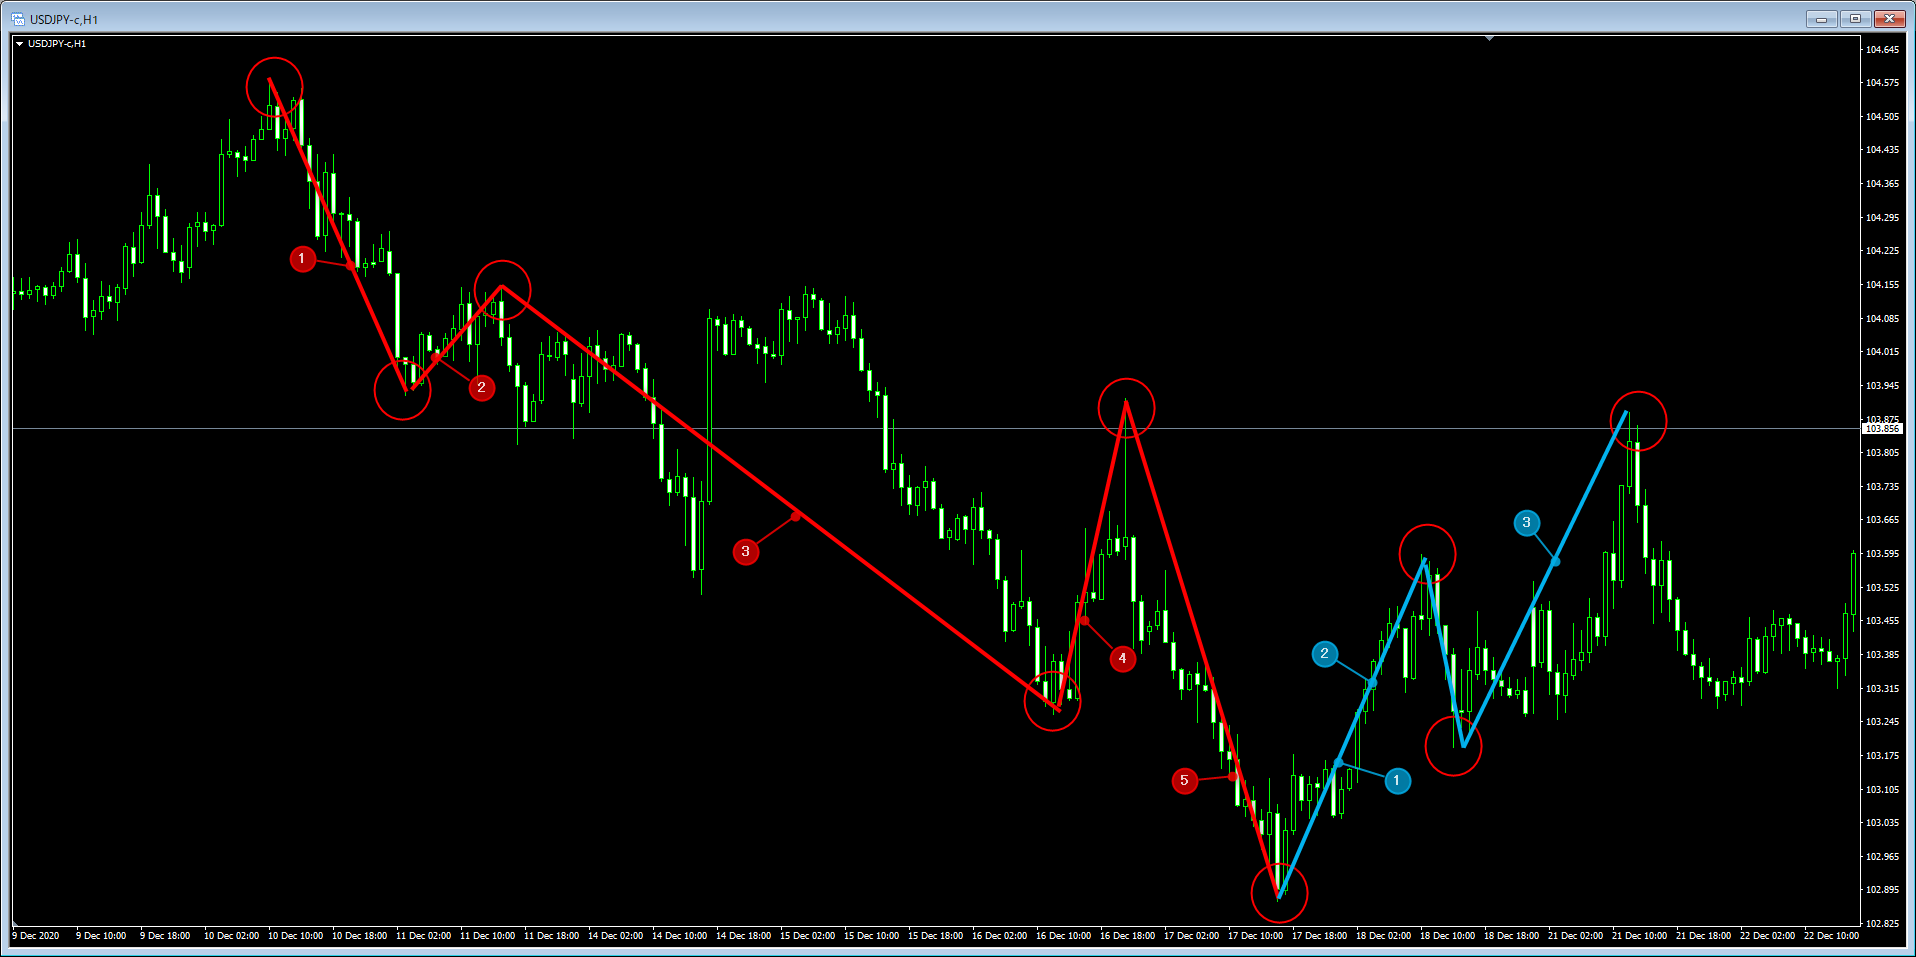This screenshot has height=957, width=1916.
Task: Click the 16 Dec 10:00 time label
Action: tap(1063, 936)
